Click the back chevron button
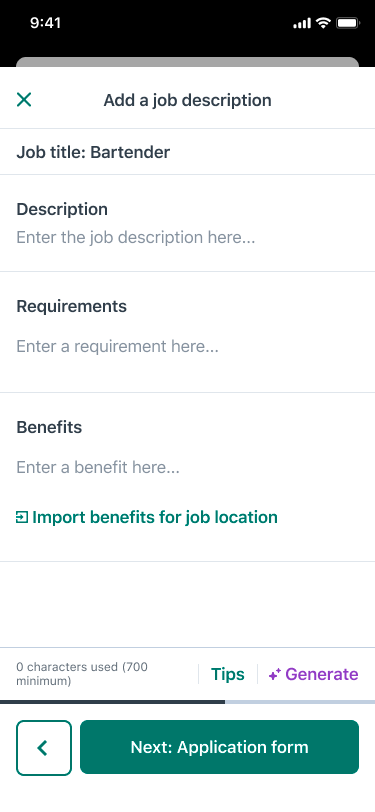Image resolution: width=375 pixels, height=812 pixels. point(44,747)
